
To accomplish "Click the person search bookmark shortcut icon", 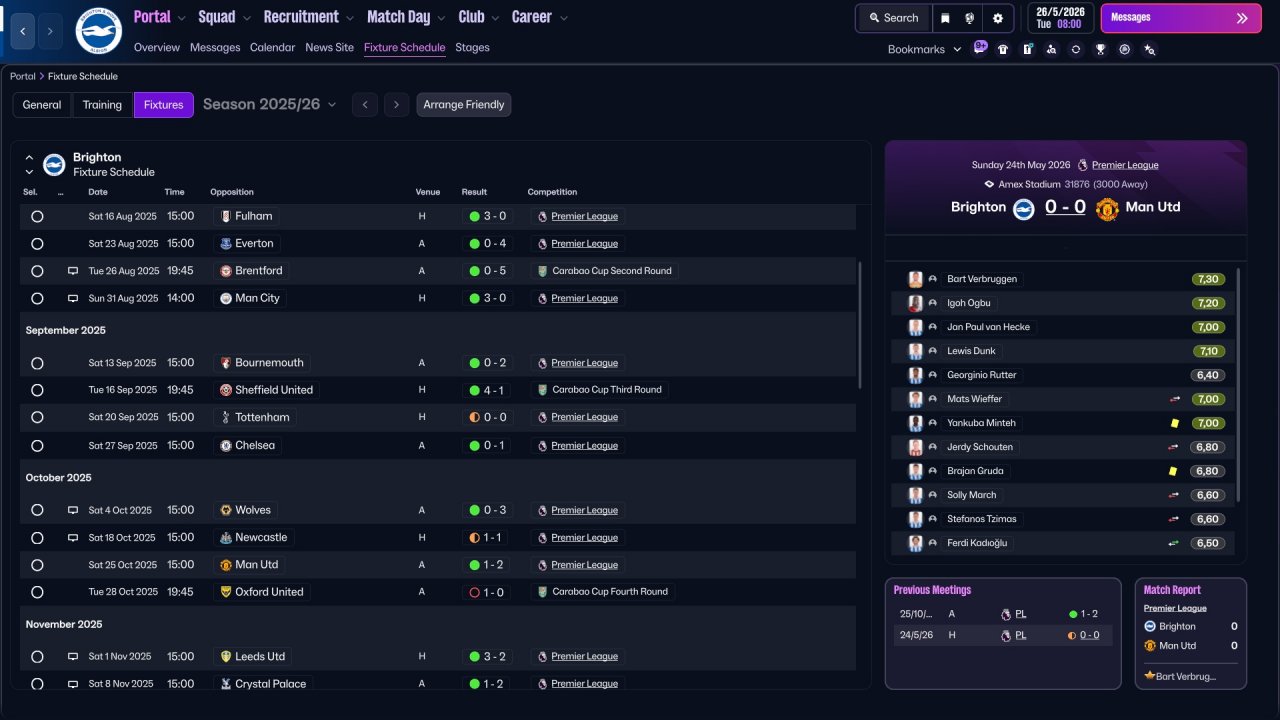I will 1051,49.
